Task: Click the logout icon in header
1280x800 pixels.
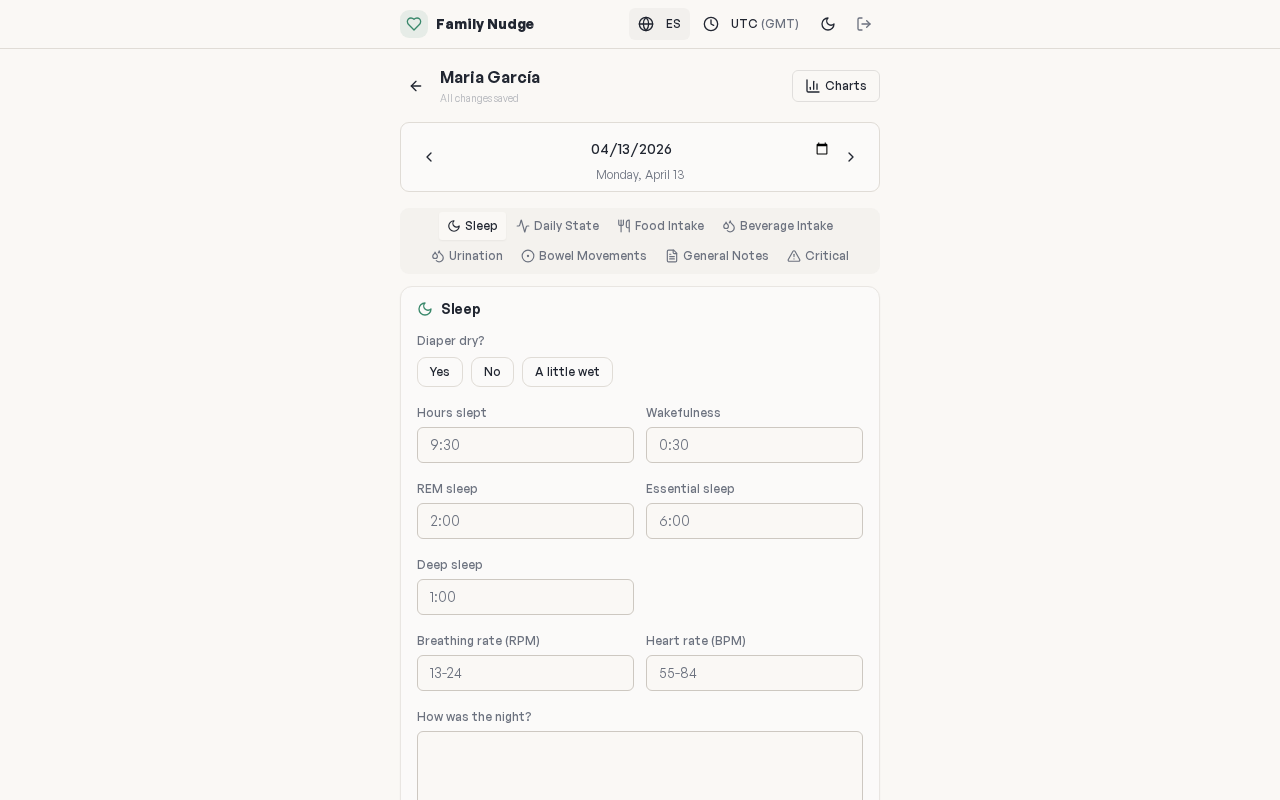Action: 864,24
